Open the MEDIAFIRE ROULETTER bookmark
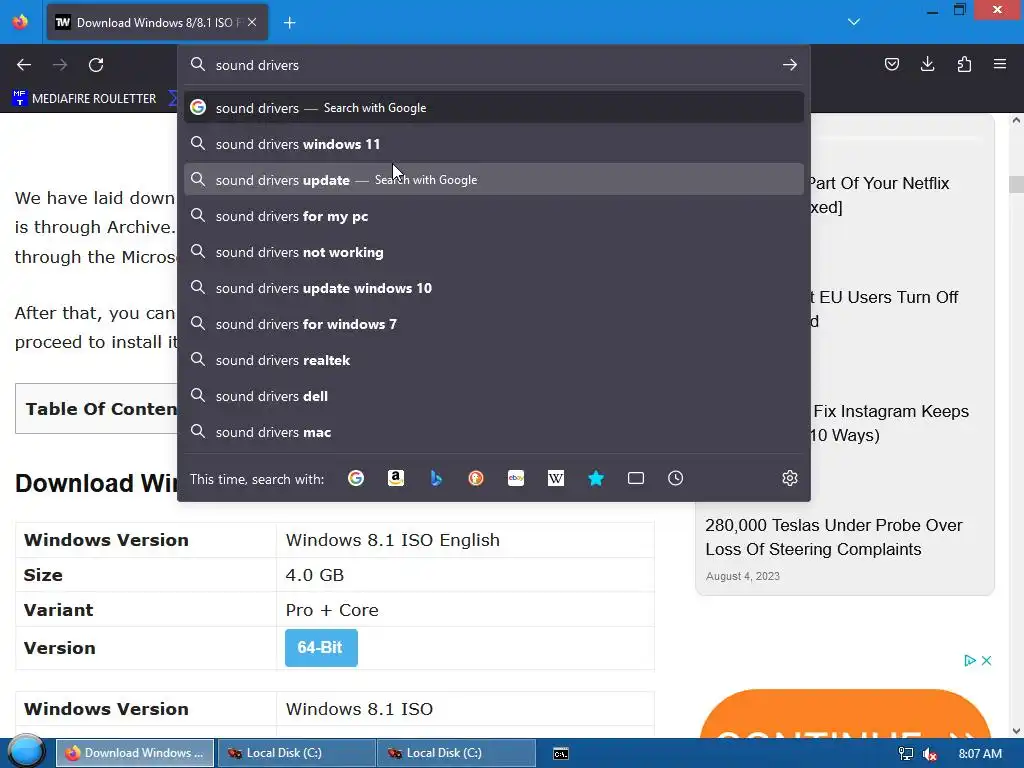Viewport: 1024px width, 768px height. pyautogui.click(x=85, y=99)
